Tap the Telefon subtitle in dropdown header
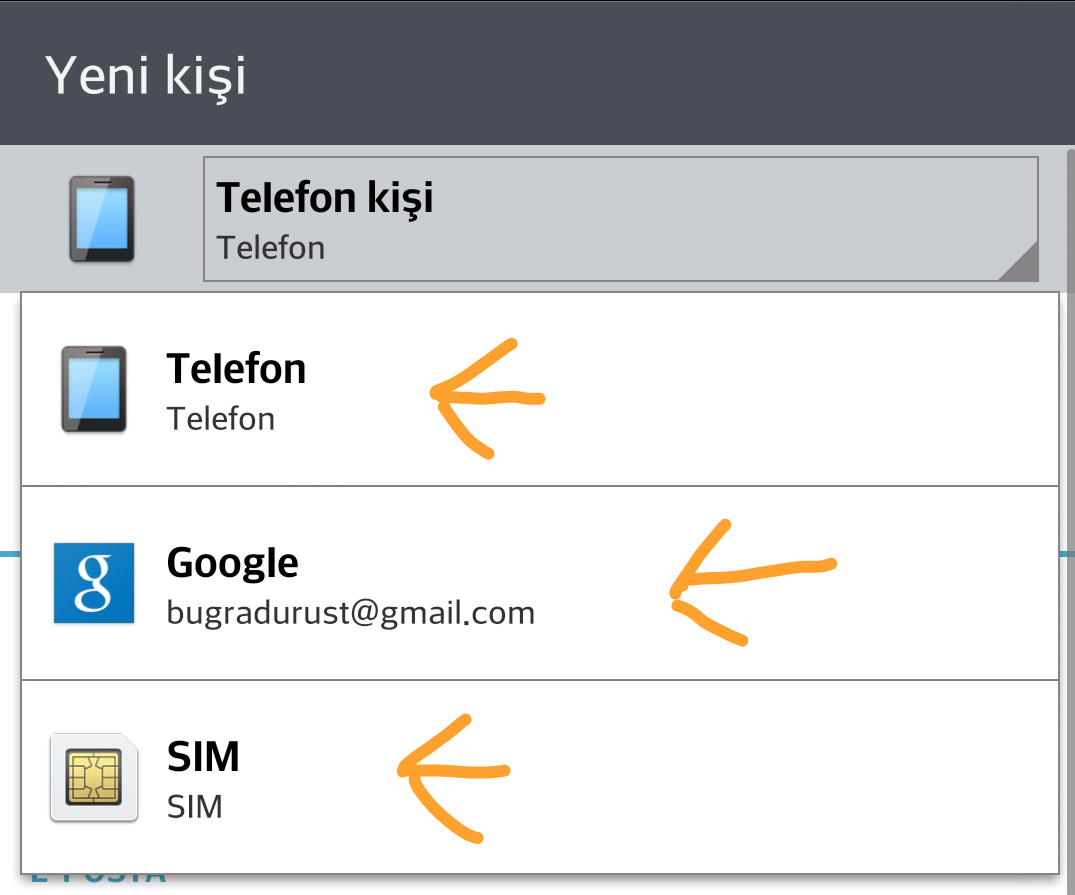Viewport: 1075px width, 895px height. coord(271,248)
